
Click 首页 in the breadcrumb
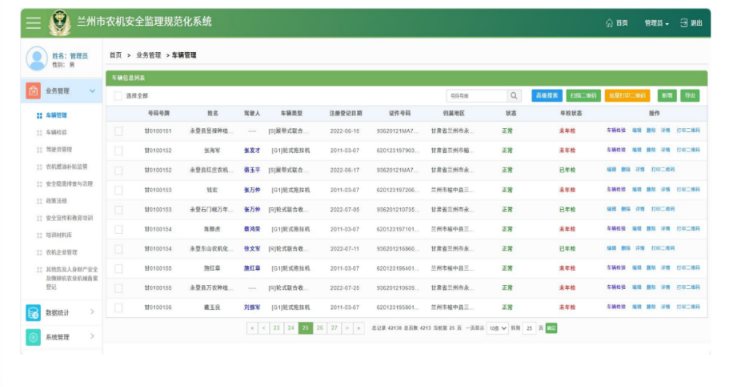115,55
